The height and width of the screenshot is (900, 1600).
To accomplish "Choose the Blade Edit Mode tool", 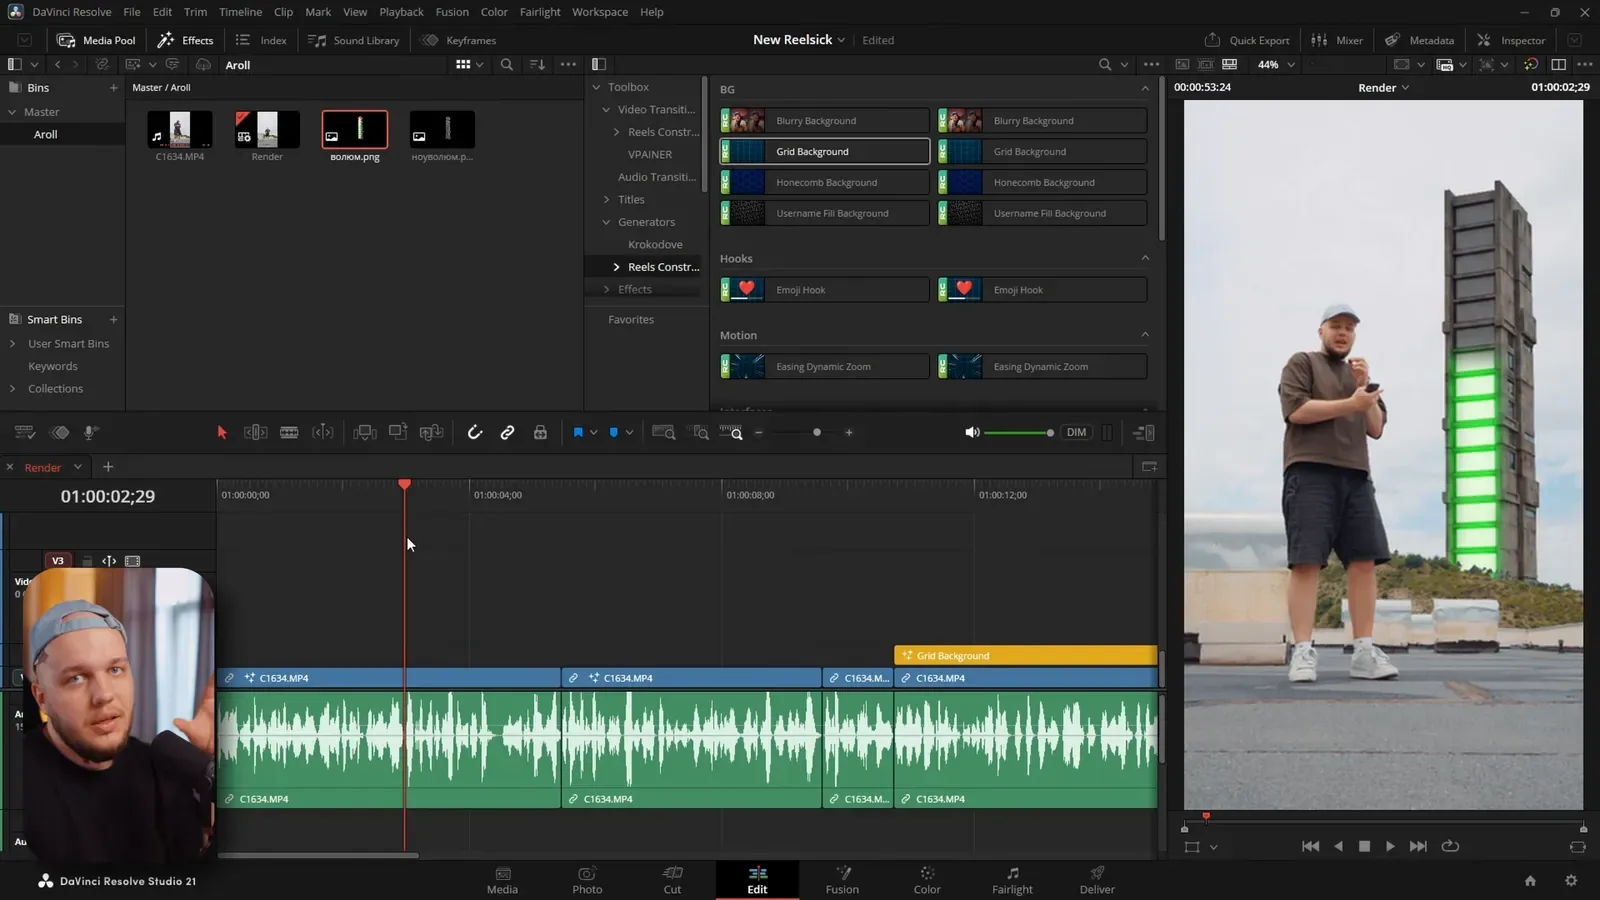I will point(289,432).
